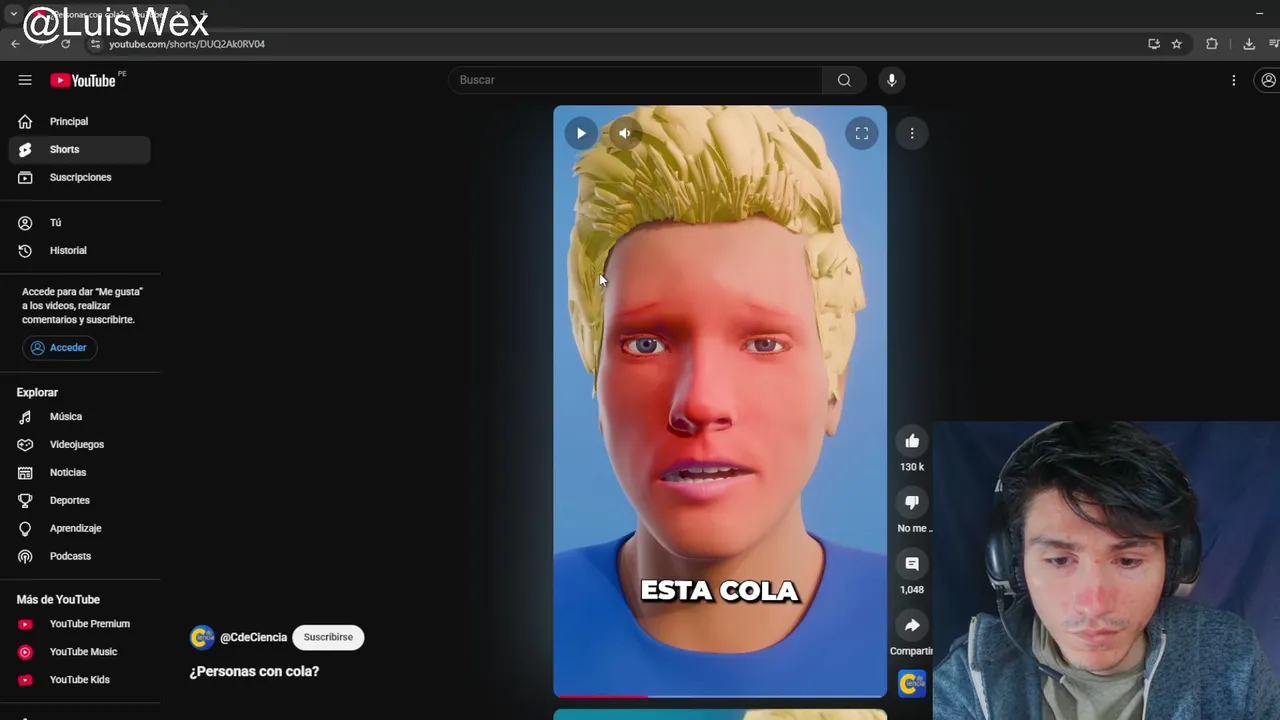Start voice search with microphone icon

pos(892,80)
